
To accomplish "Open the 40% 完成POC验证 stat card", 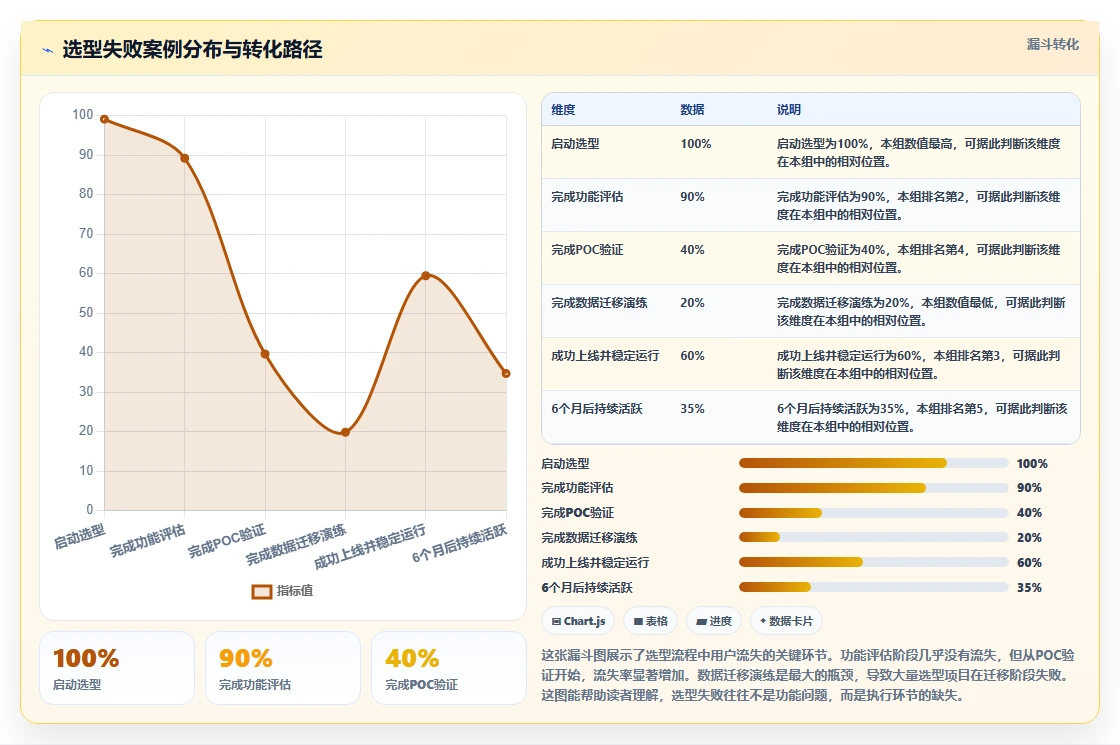I will point(449,668).
